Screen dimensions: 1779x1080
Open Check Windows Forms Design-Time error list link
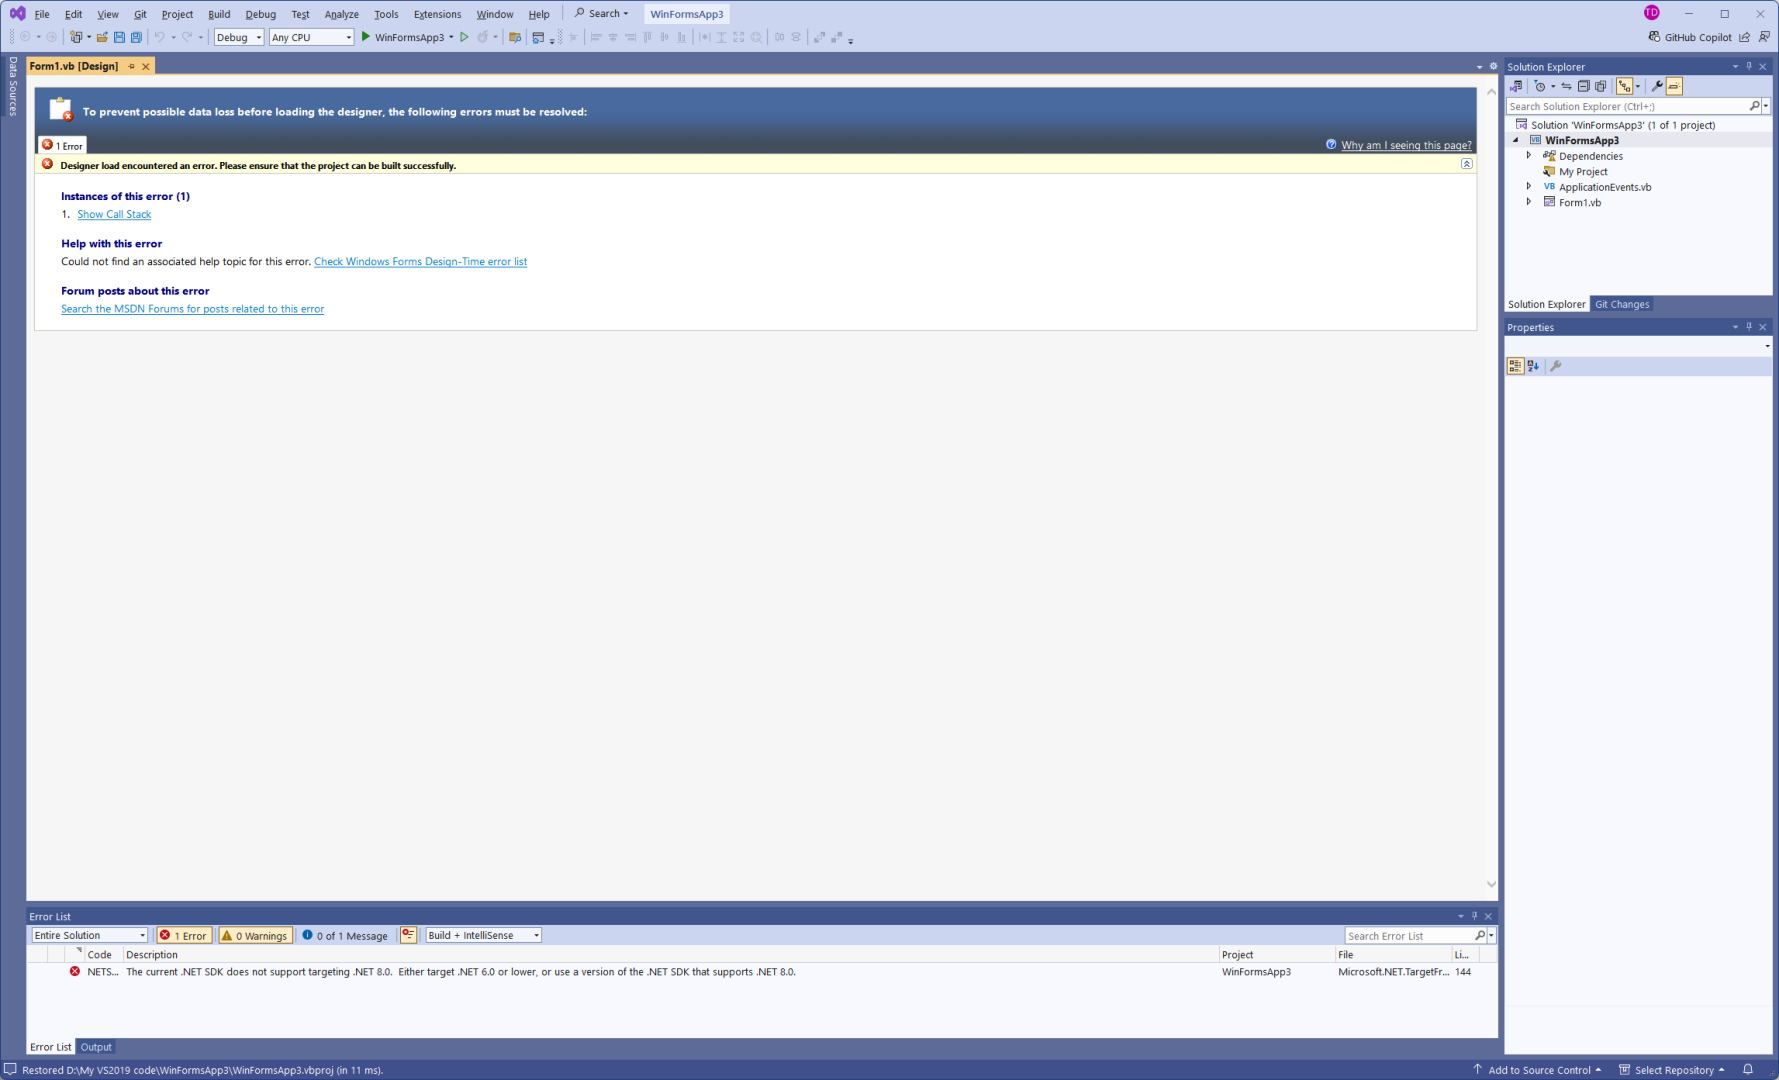(420, 261)
